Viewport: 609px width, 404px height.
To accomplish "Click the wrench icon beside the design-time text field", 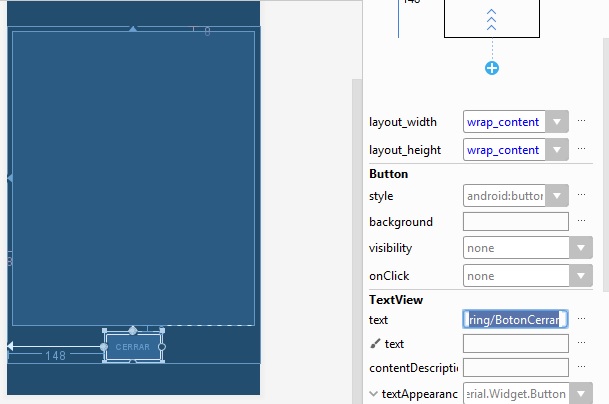I will [x=375, y=344].
